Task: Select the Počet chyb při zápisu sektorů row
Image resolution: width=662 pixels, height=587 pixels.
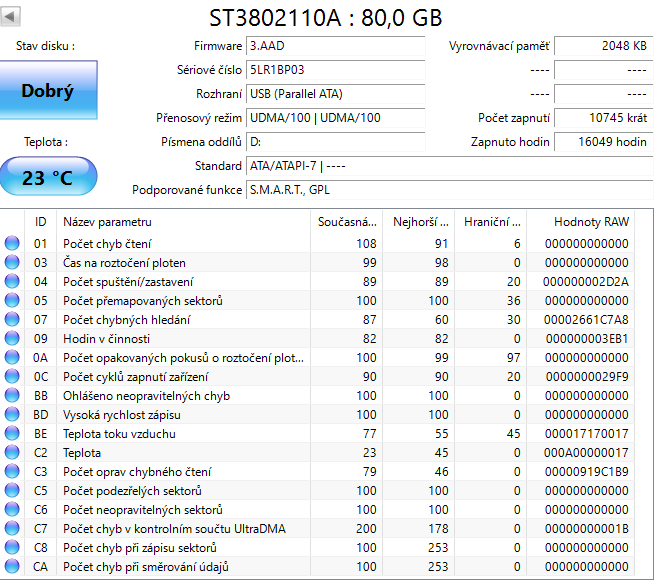Action: coord(317,548)
